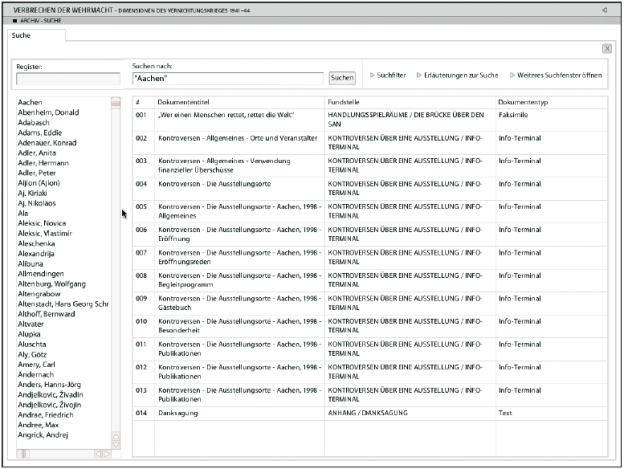Expand Erläuterungen zur Suche
624x469 pixels.
[461, 76]
